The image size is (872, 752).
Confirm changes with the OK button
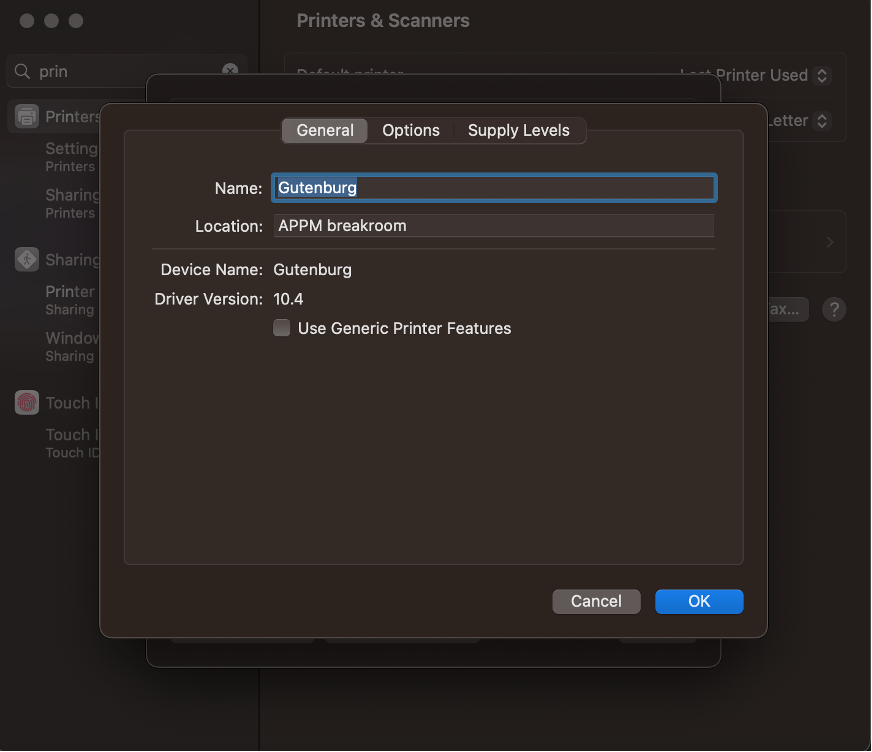pos(698,601)
